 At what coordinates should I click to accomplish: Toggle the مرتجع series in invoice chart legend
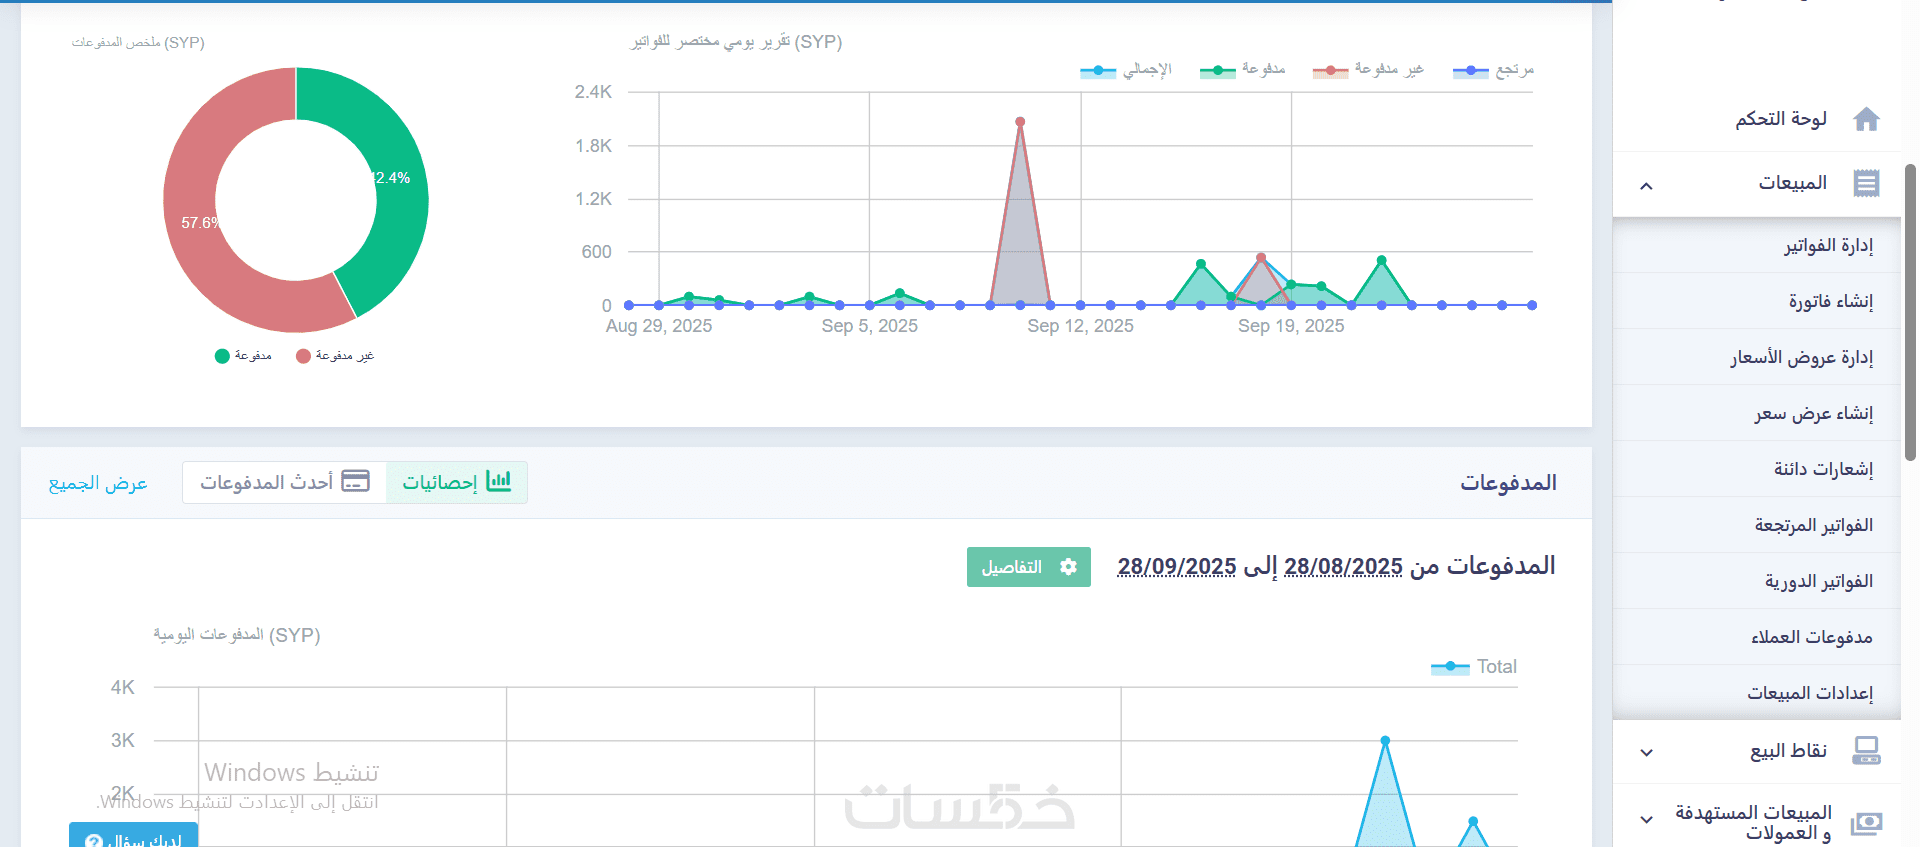point(1493,70)
